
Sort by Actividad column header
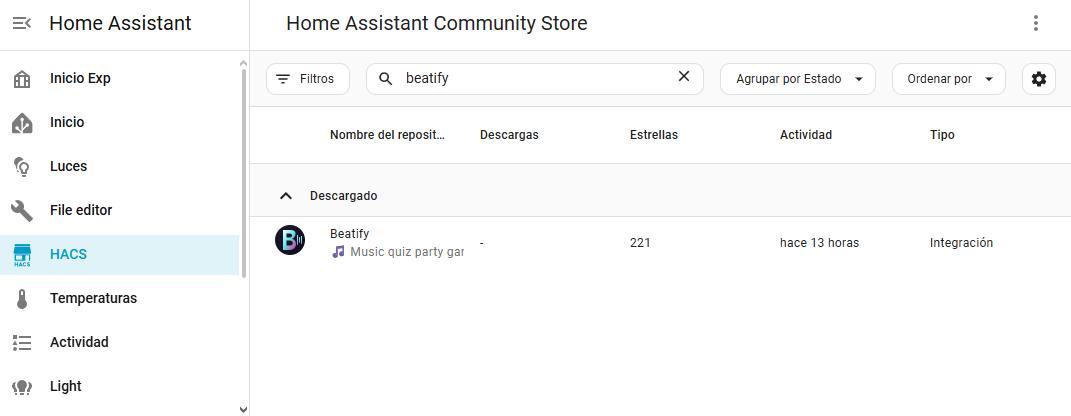(806, 135)
